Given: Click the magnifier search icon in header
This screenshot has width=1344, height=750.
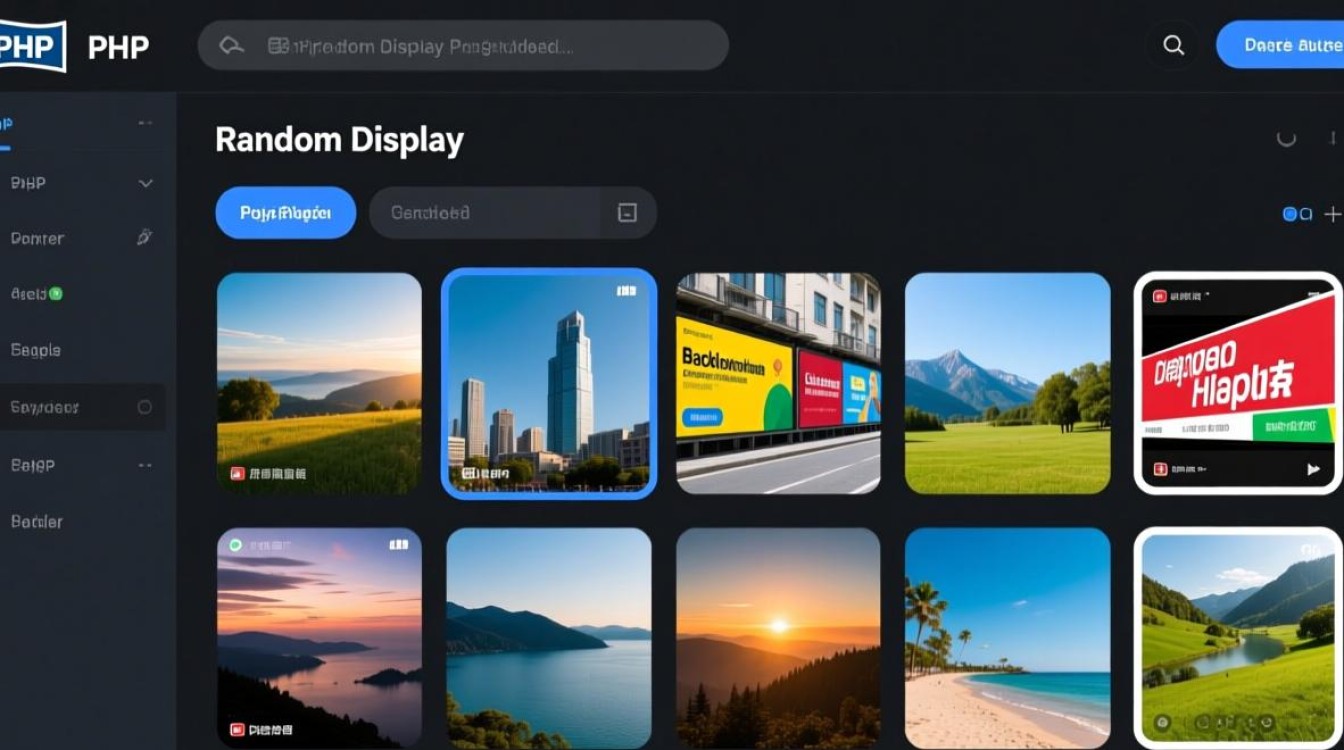Looking at the screenshot, I should pyautogui.click(x=1173, y=45).
